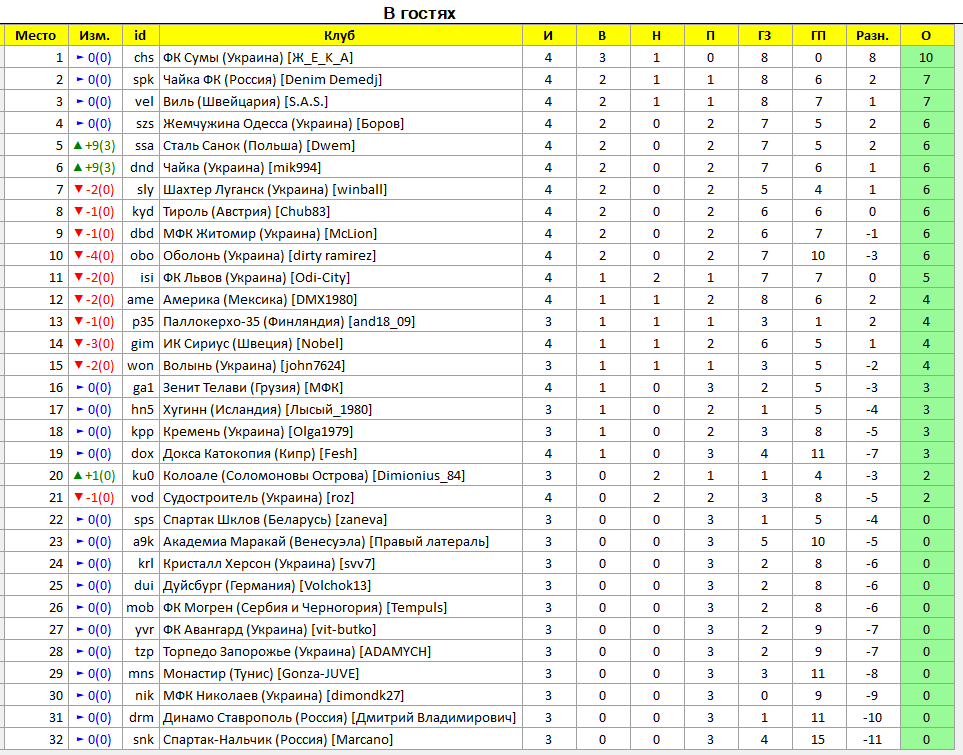Select the cell 'Оболонь (Украина) [dirty ramirez]'

tap(341, 256)
